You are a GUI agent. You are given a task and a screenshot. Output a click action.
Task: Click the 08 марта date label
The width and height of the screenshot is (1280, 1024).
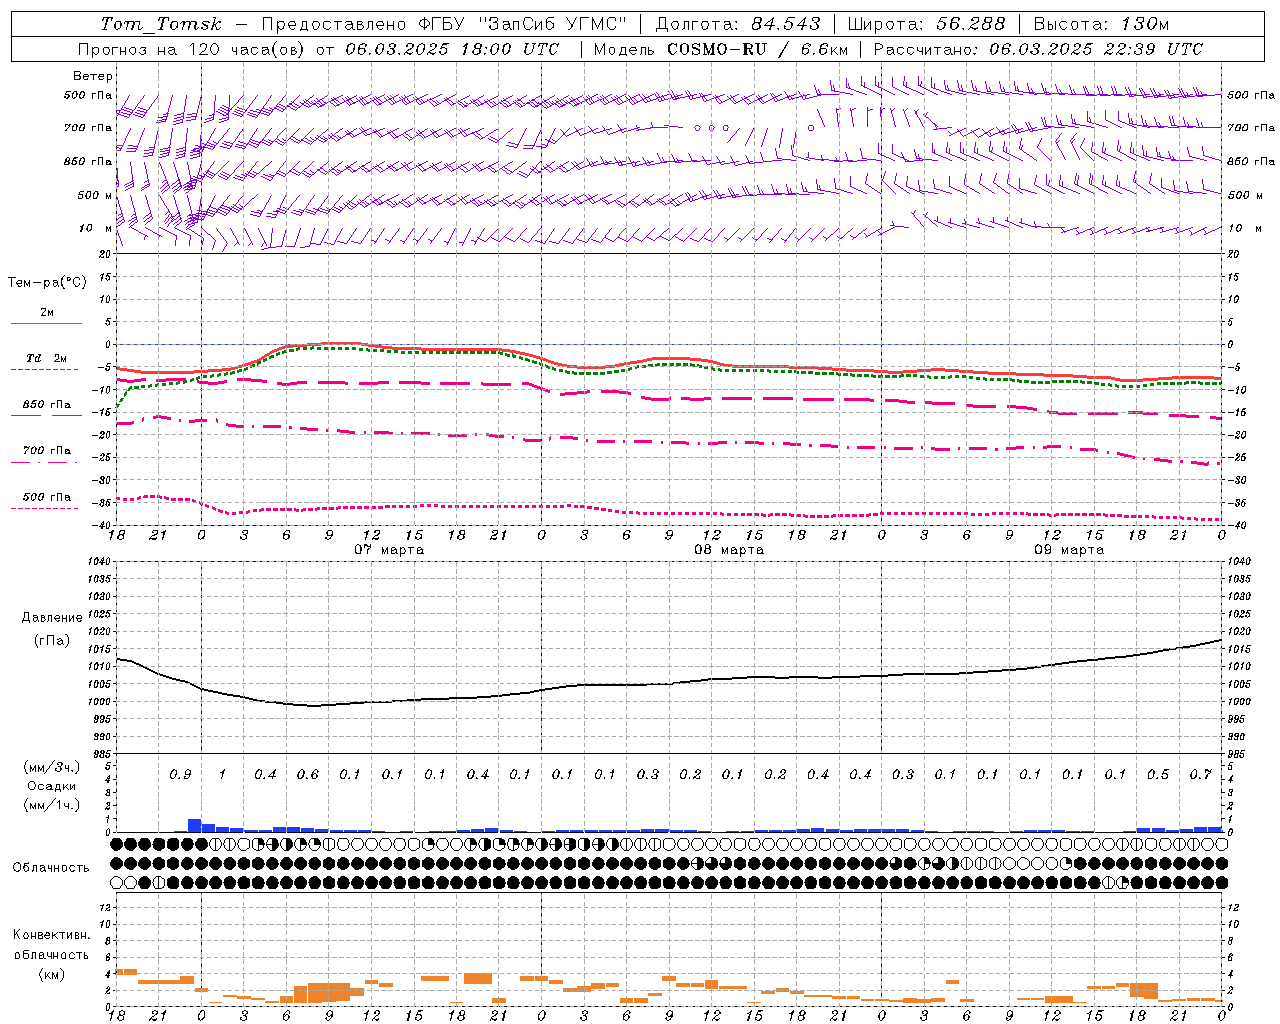(x=729, y=550)
